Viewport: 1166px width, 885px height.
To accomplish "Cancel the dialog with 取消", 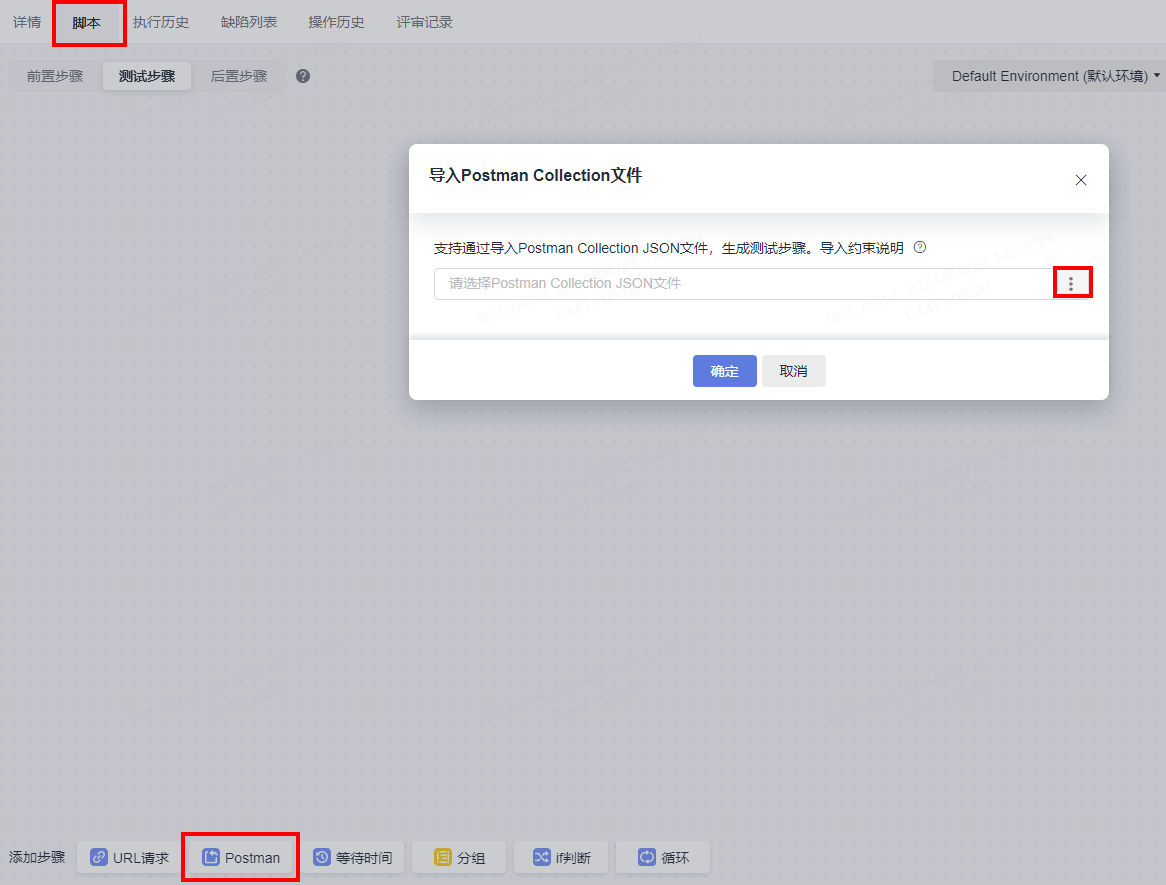I will (793, 371).
